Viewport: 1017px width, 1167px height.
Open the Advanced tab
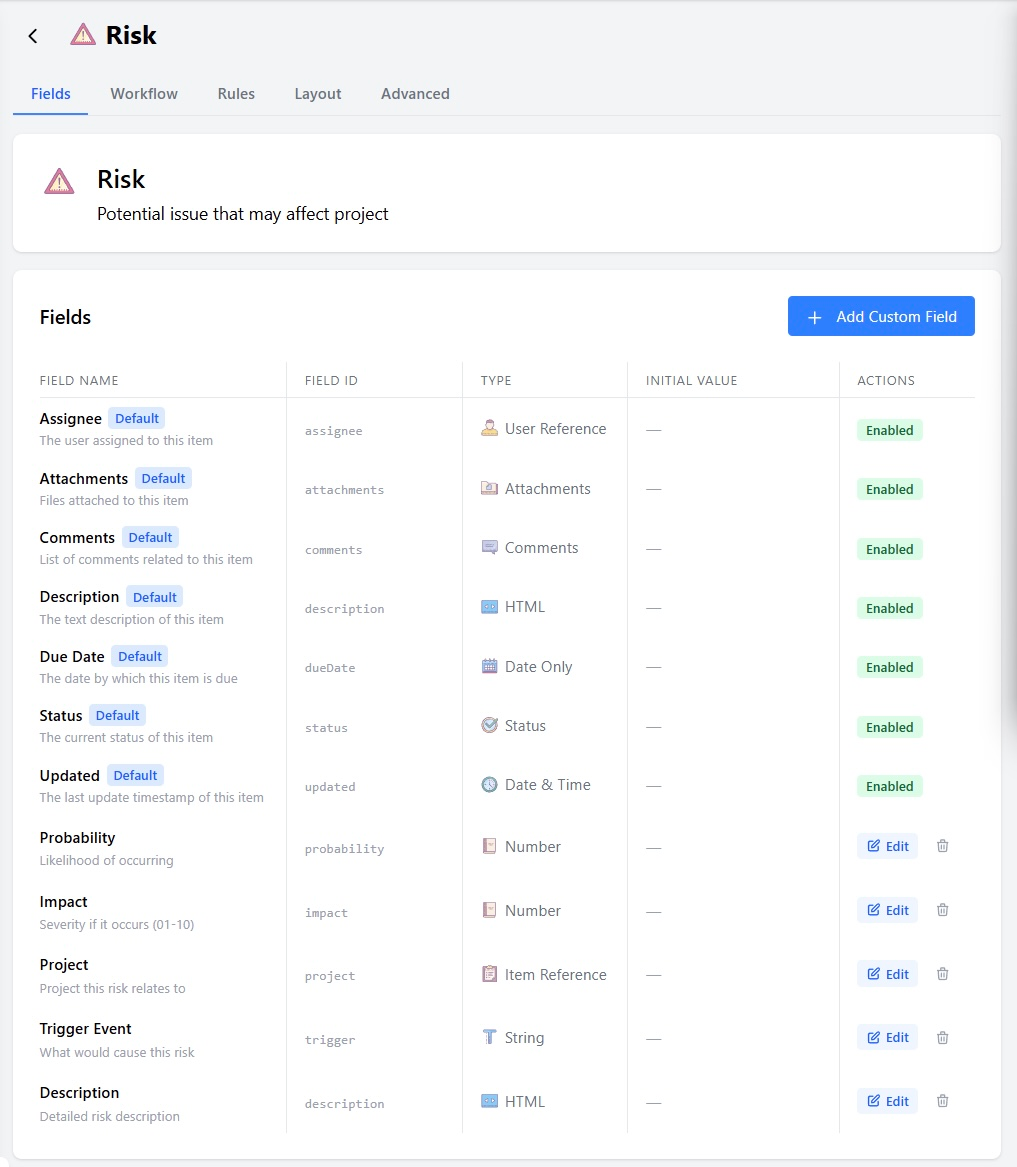415,94
